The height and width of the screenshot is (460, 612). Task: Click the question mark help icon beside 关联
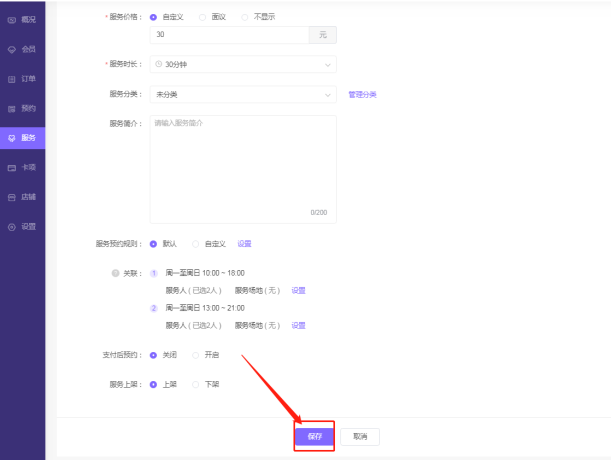click(115, 273)
